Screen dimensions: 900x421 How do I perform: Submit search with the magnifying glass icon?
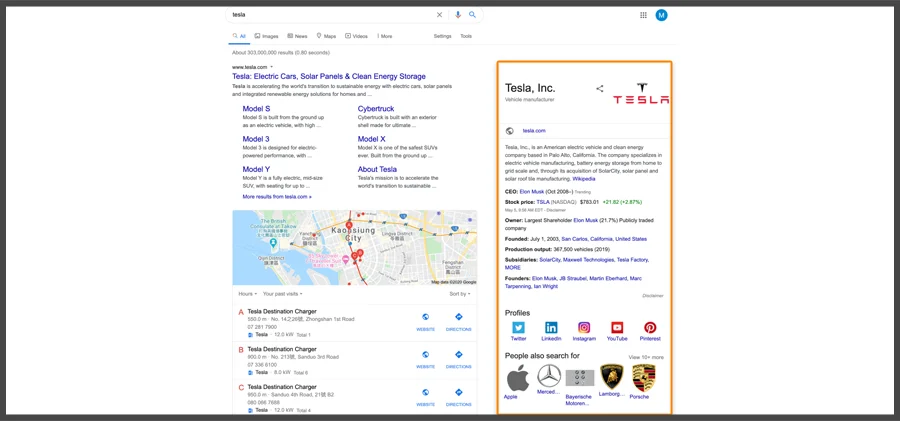click(472, 15)
